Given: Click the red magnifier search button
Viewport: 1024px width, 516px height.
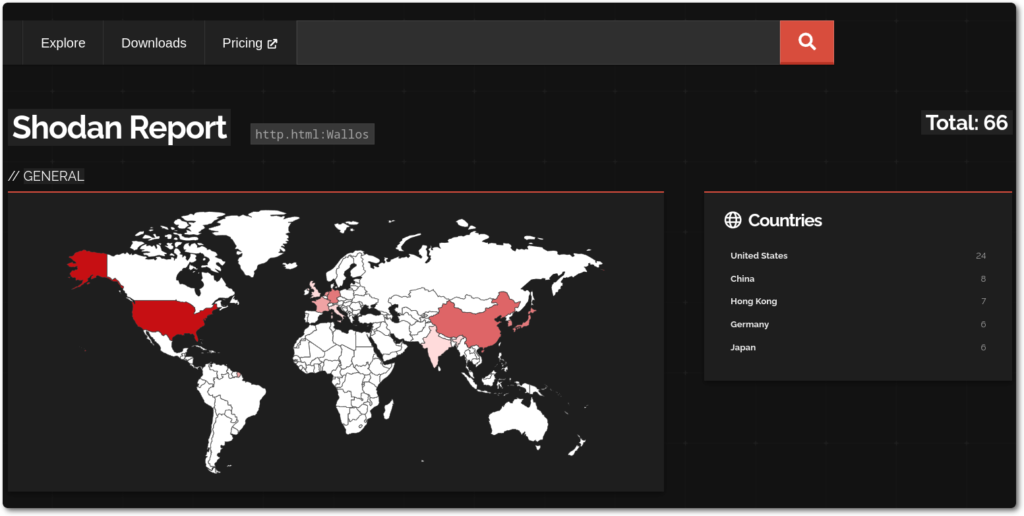Looking at the screenshot, I should (x=806, y=42).
